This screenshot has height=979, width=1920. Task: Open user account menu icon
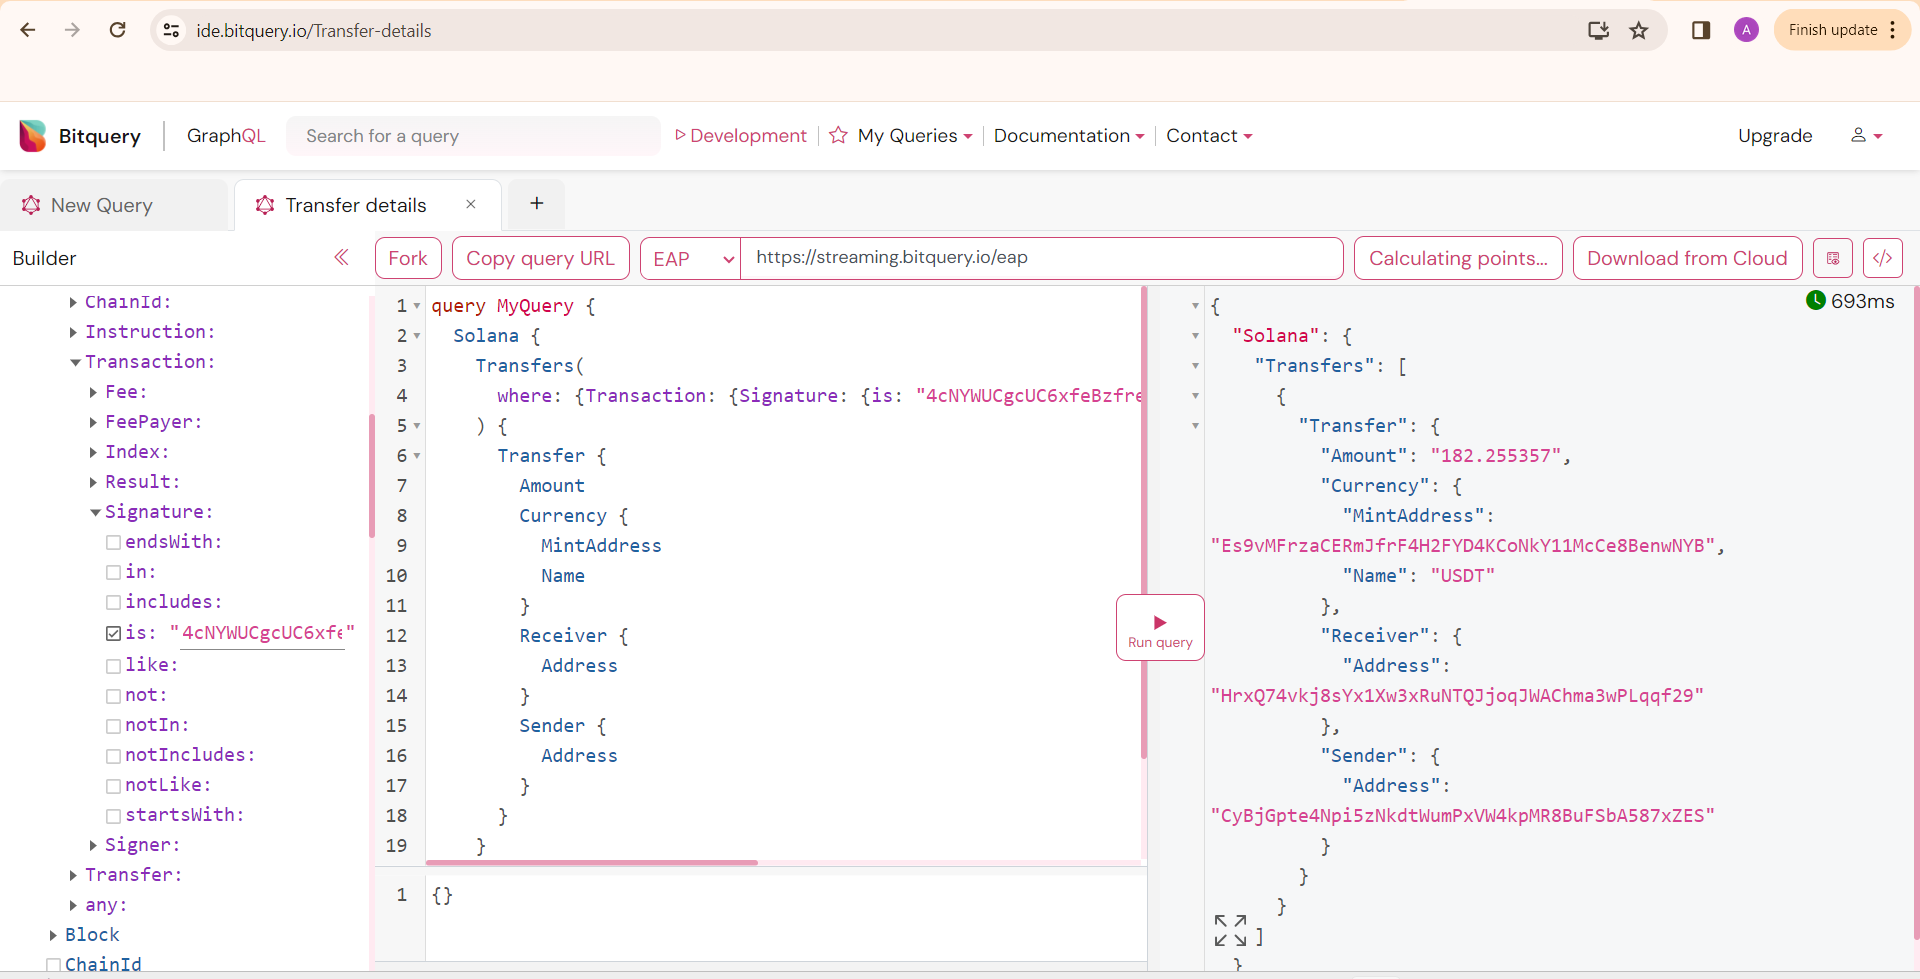tap(1866, 135)
